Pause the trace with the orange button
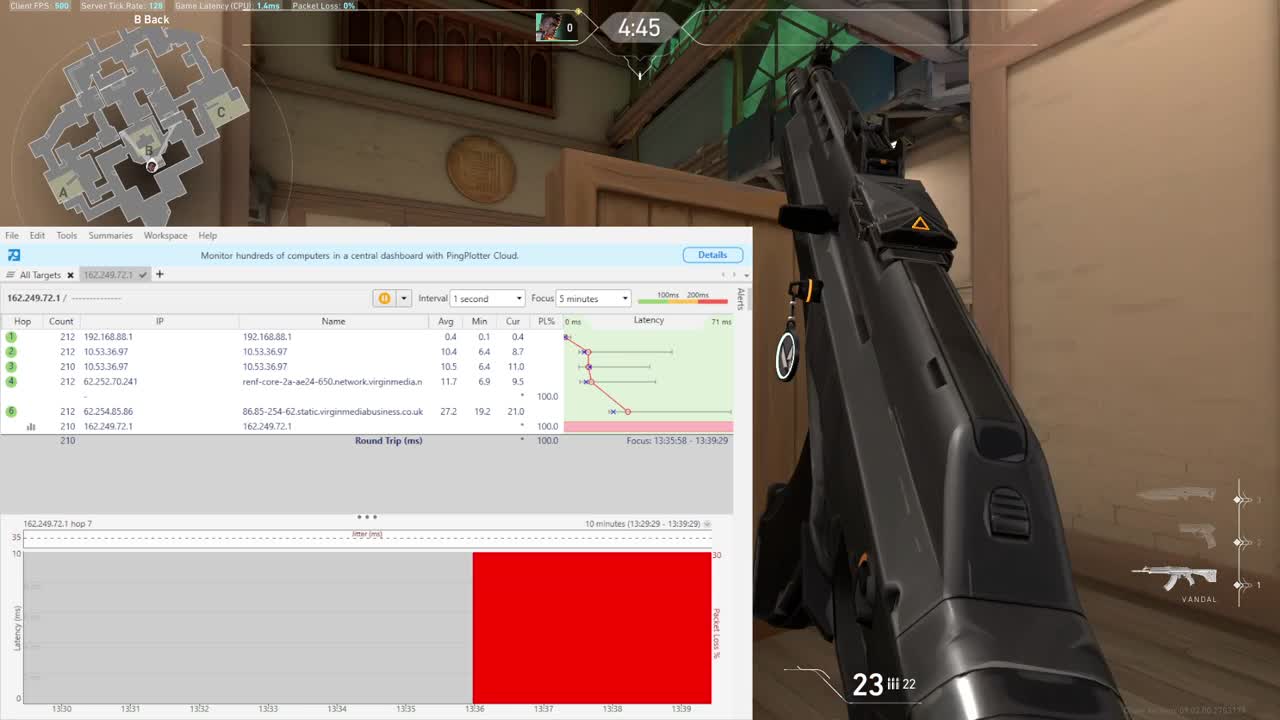The width and height of the screenshot is (1280, 720). pyautogui.click(x=384, y=298)
